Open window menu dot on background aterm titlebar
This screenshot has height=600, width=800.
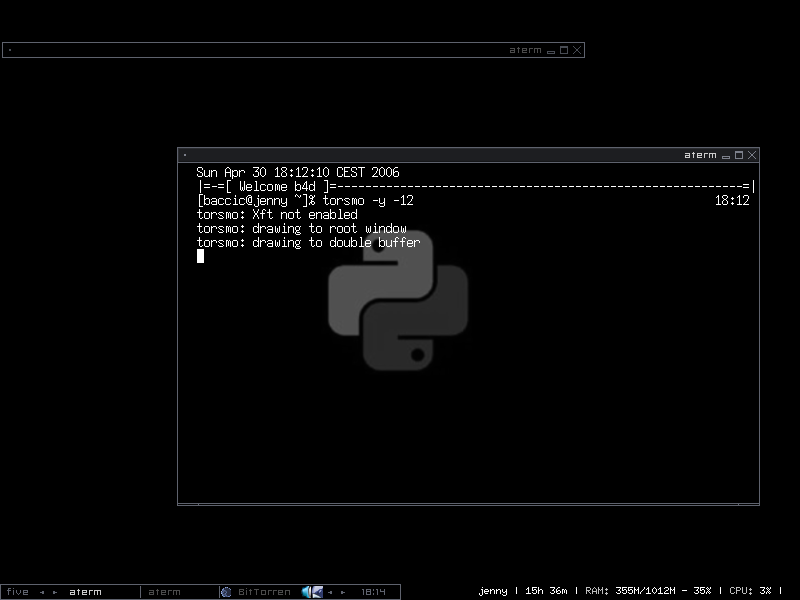point(10,50)
